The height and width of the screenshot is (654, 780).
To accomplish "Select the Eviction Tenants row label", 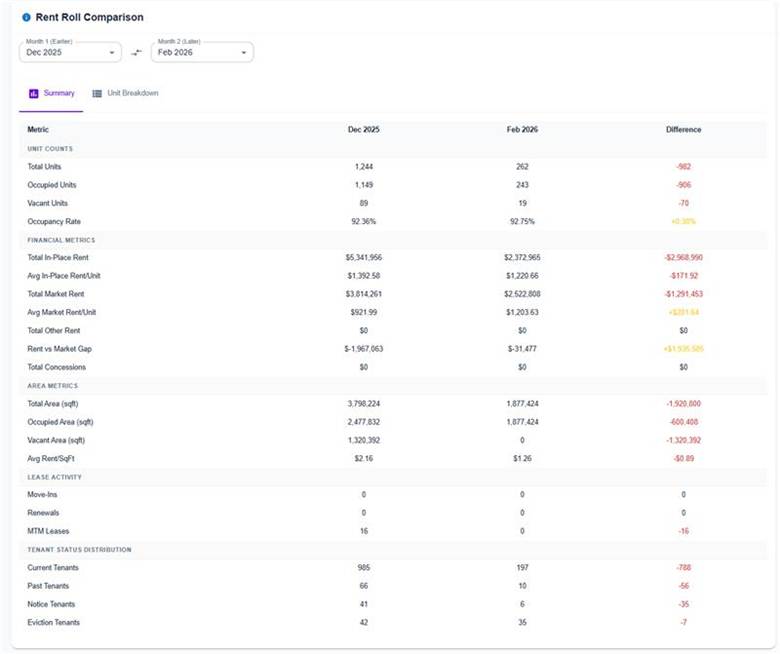I will pyautogui.click(x=55, y=623).
